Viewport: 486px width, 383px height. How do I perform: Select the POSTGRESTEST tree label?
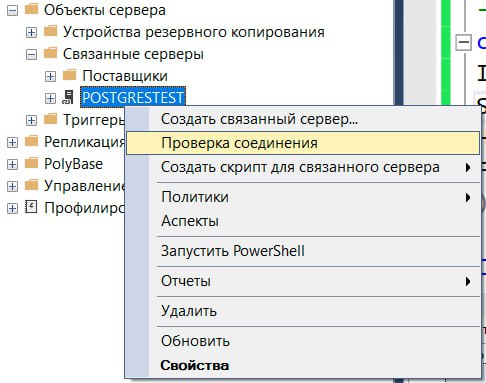[x=133, y=98]
